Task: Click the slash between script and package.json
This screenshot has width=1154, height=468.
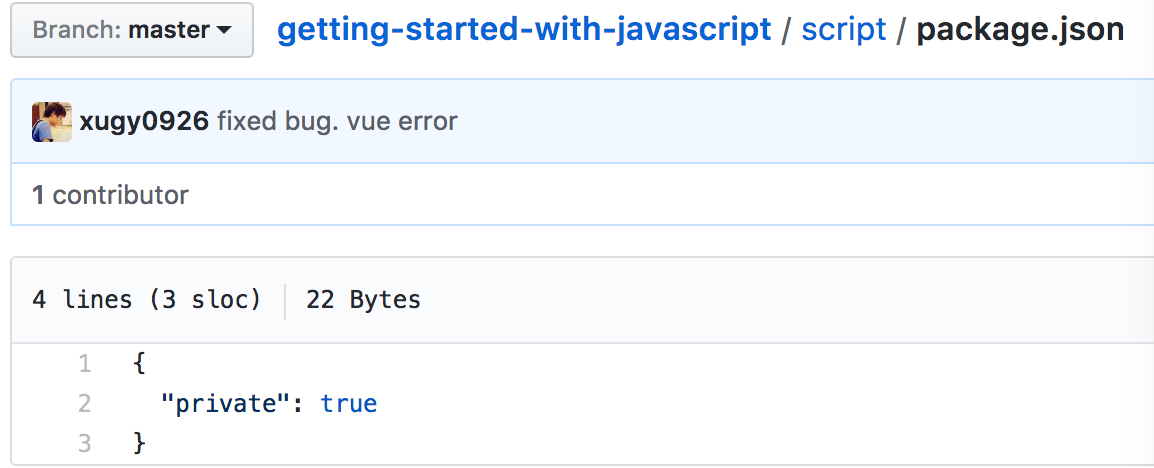Action: click(x=902, y=30)
